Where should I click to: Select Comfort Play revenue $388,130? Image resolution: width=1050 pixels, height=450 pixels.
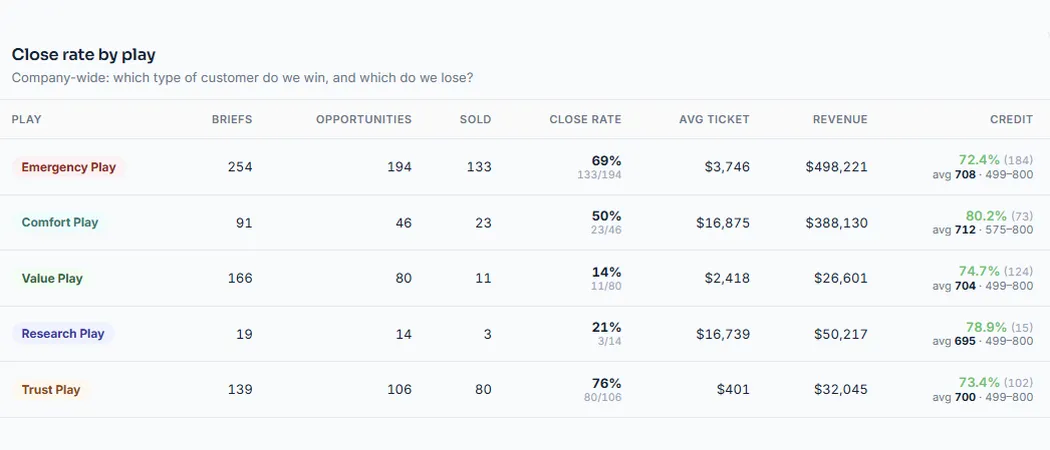click(836, 222)
